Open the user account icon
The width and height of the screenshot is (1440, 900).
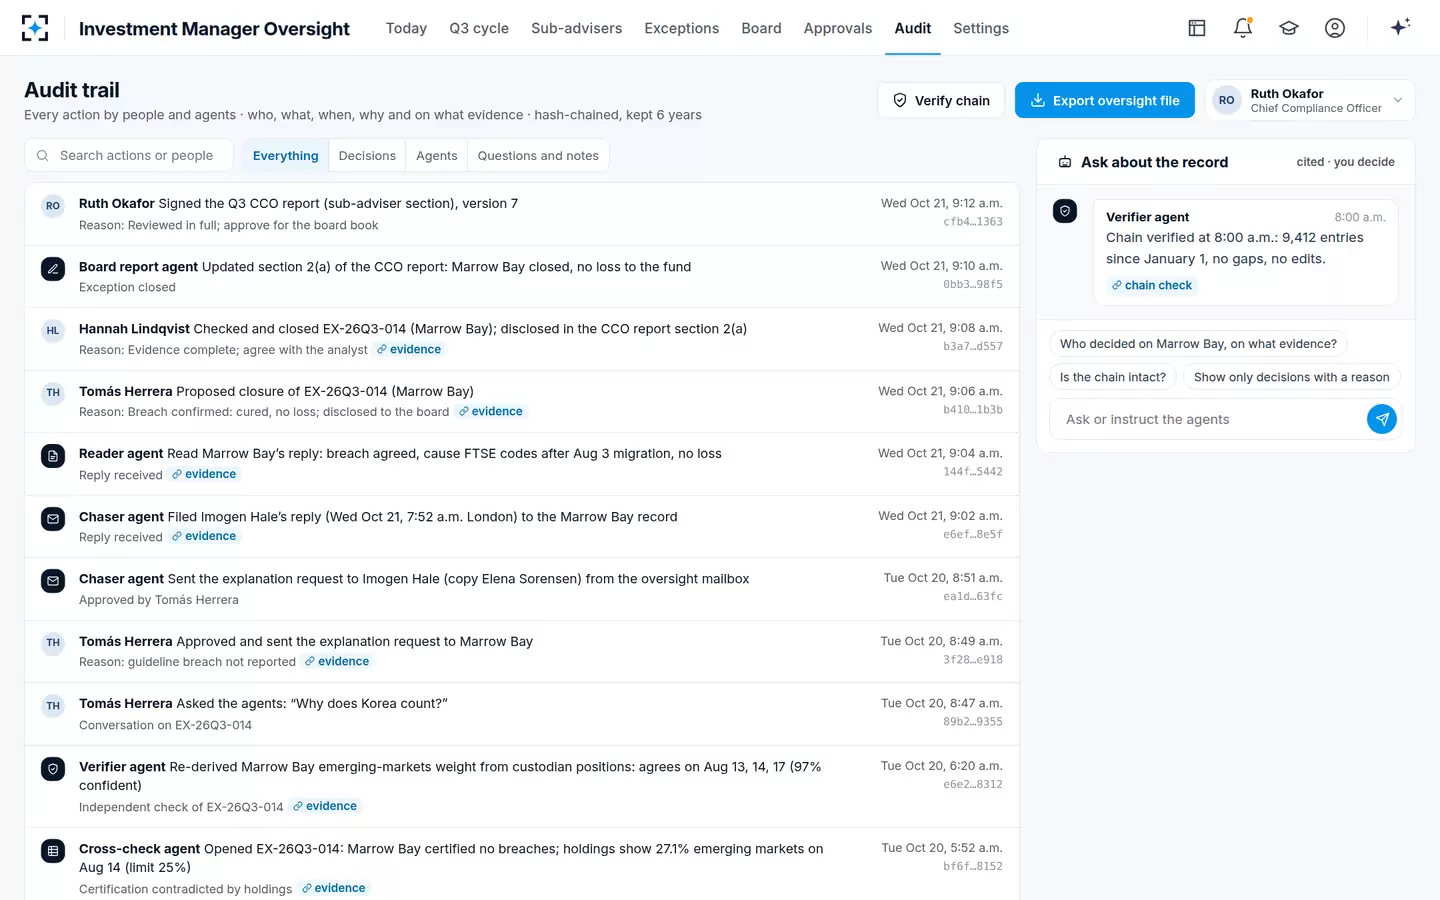(1335, 28)
